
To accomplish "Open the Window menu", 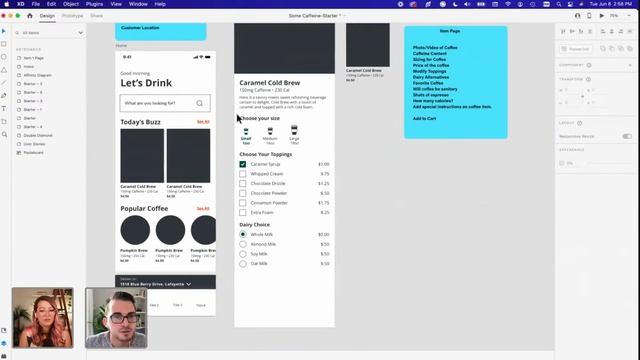I will click(x=138, y=4).
